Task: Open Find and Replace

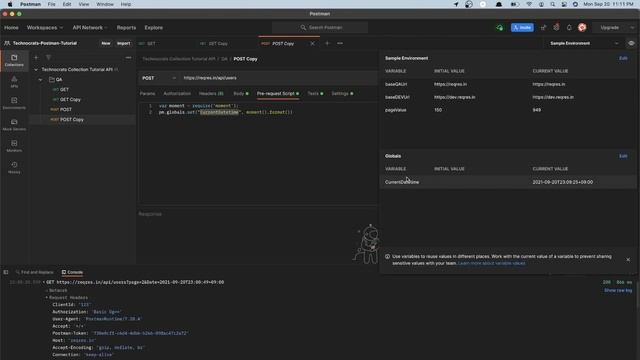Action: [x=35, y=272]
